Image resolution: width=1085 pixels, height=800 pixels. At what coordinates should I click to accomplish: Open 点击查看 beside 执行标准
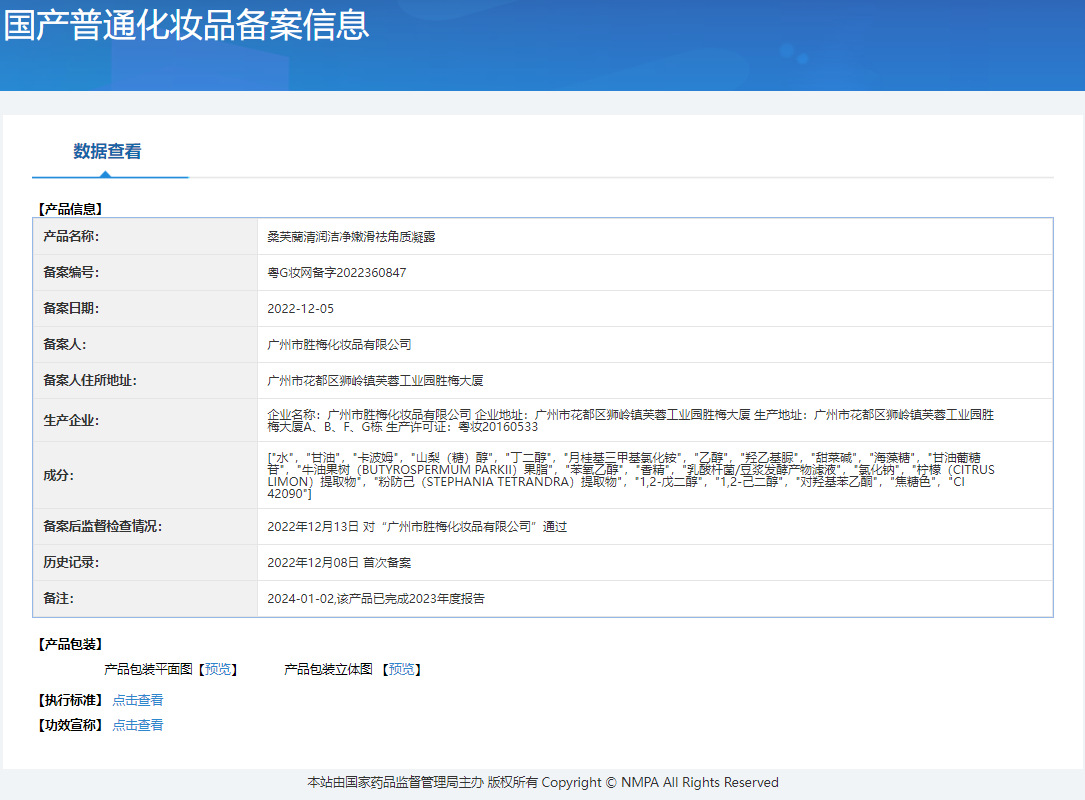pyautogui.click(x=138, y=700)
